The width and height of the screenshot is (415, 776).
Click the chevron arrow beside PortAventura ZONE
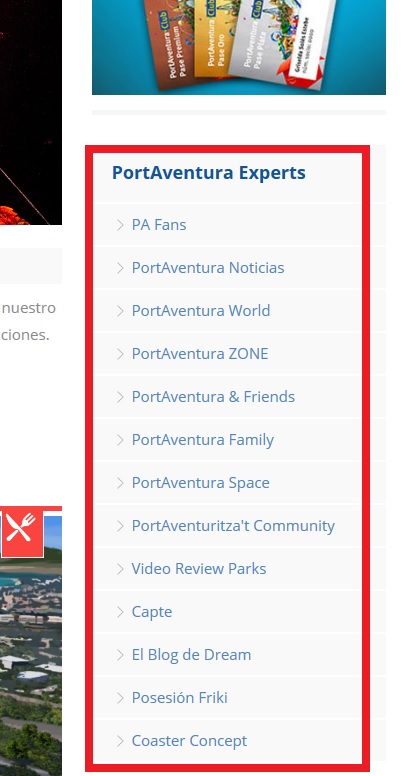(120, 354)
